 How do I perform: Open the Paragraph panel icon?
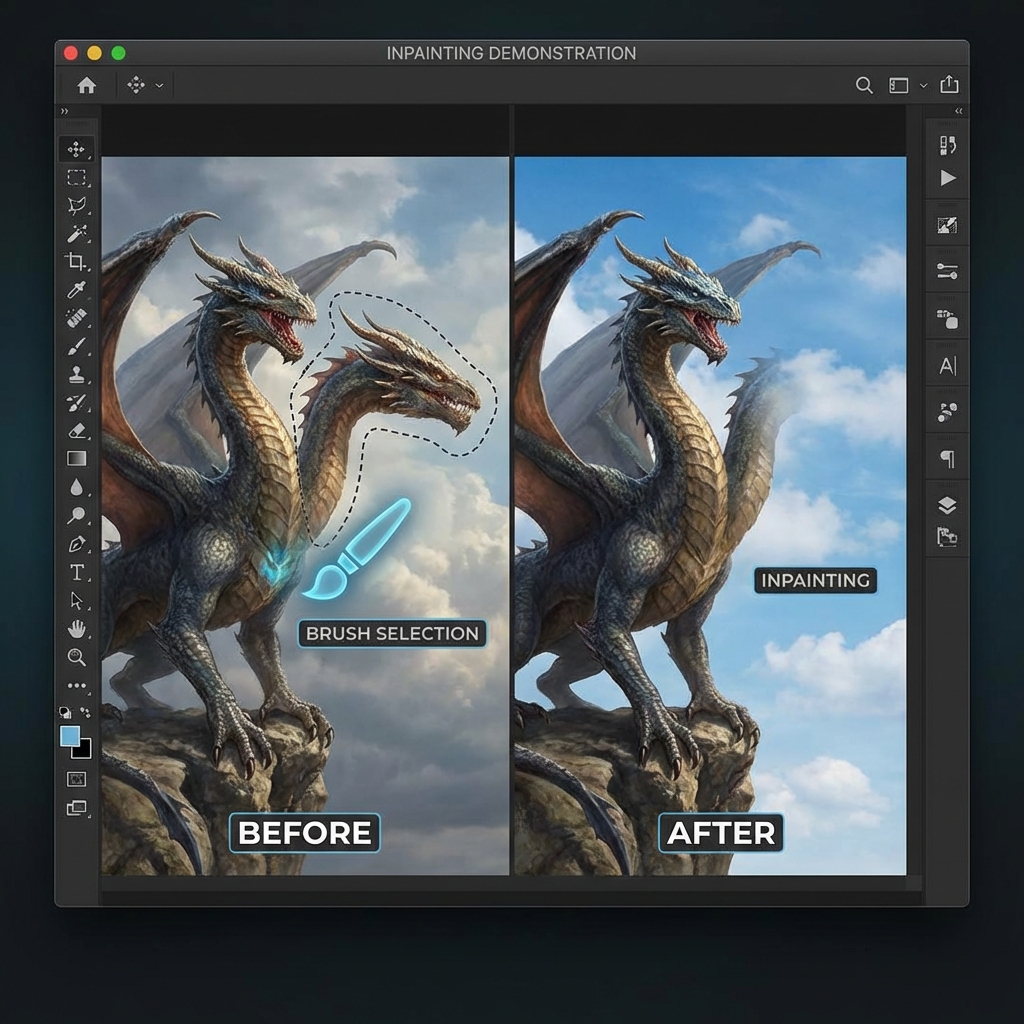point(947,459)
